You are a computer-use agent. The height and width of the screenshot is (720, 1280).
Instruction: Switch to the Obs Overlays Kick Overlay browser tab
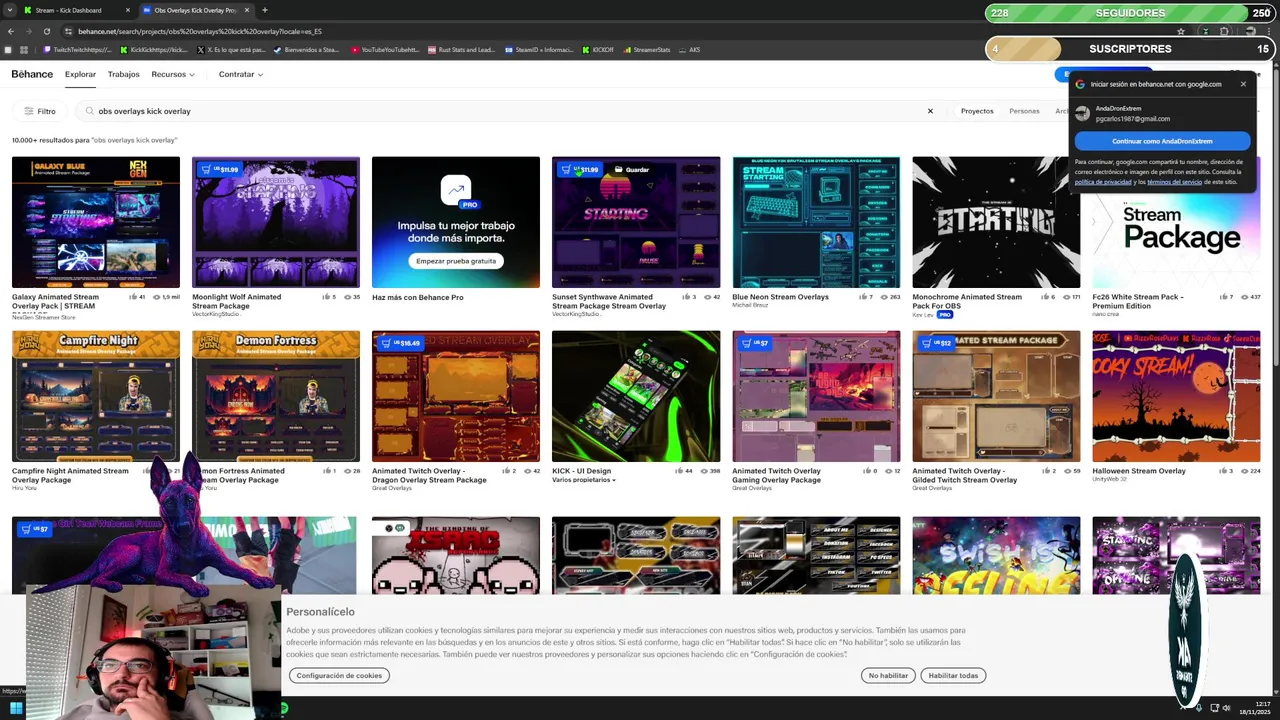pyautogui.click(x=195, y=10)
